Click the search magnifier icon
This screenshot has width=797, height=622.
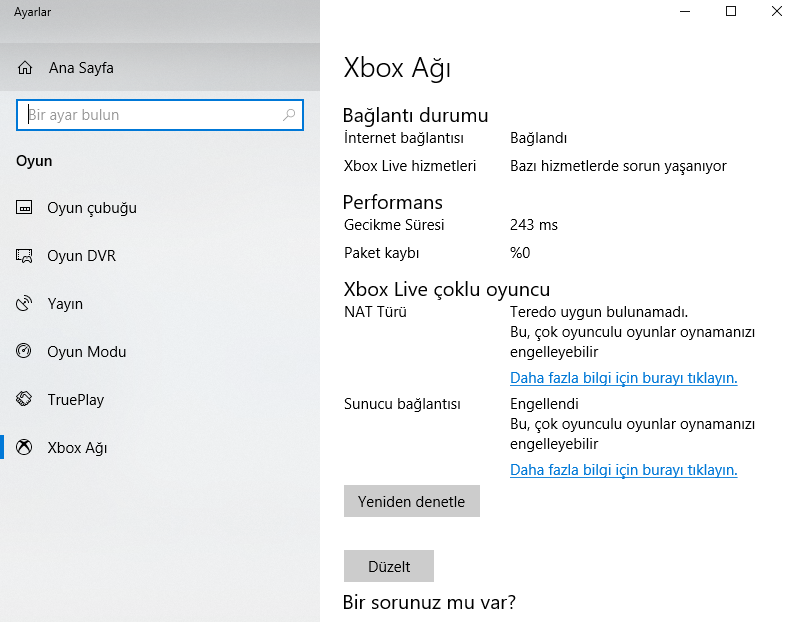[289, 115]
